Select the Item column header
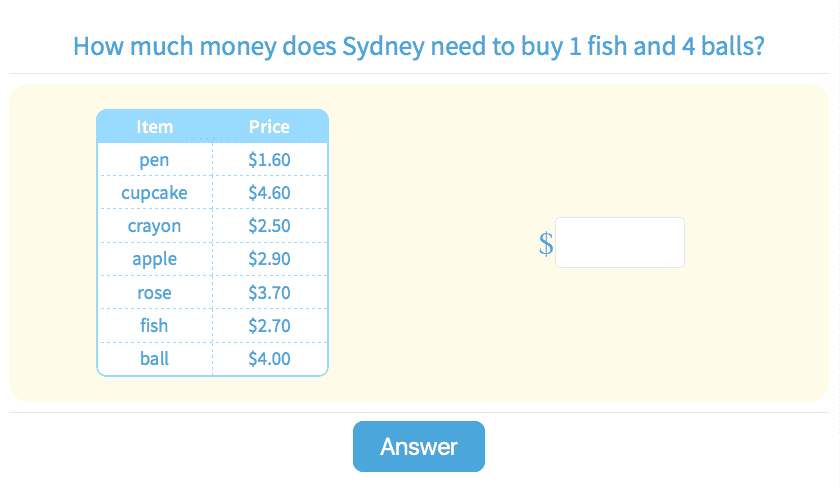 pos(155,127)
